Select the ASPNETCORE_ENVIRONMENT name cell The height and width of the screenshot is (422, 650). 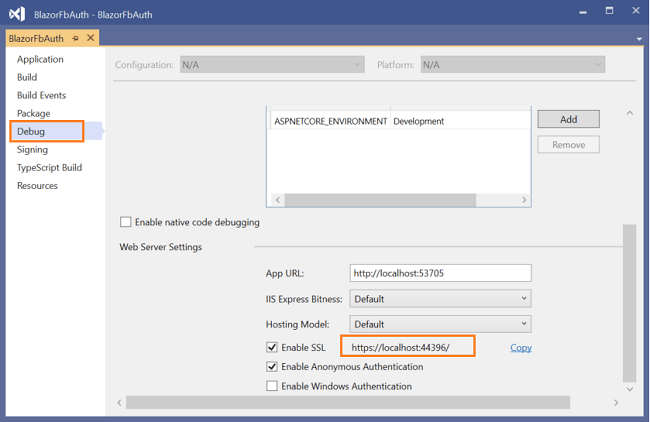point(330,121)
